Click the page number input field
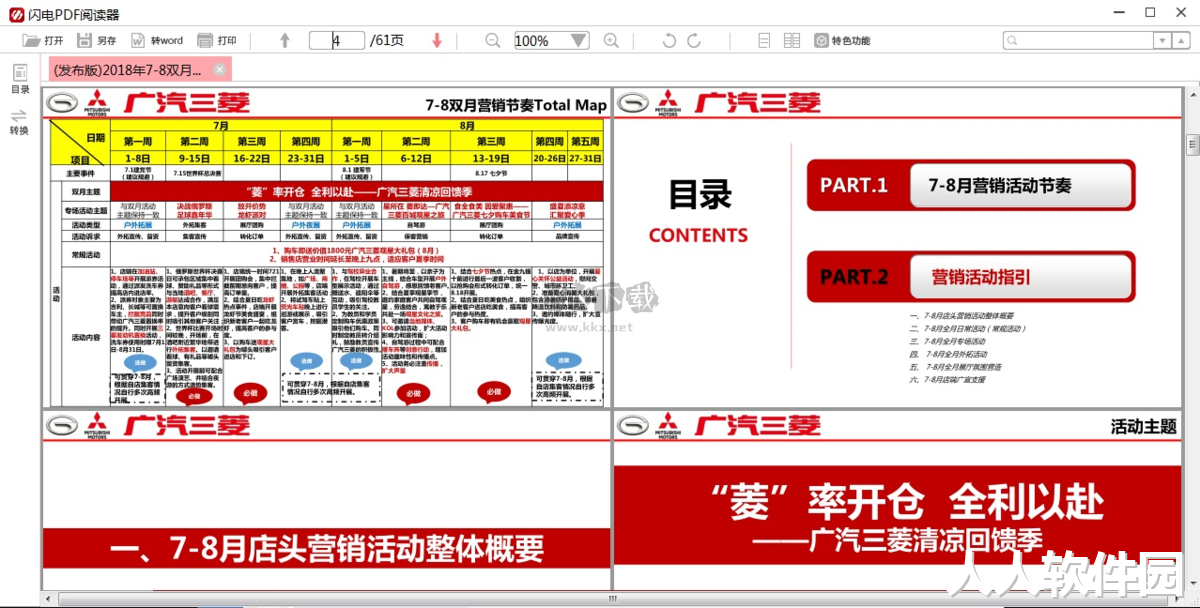Image resolution: width=1200 pixels, height=608 pixels. pyautogui.click(x=337, y=41)
